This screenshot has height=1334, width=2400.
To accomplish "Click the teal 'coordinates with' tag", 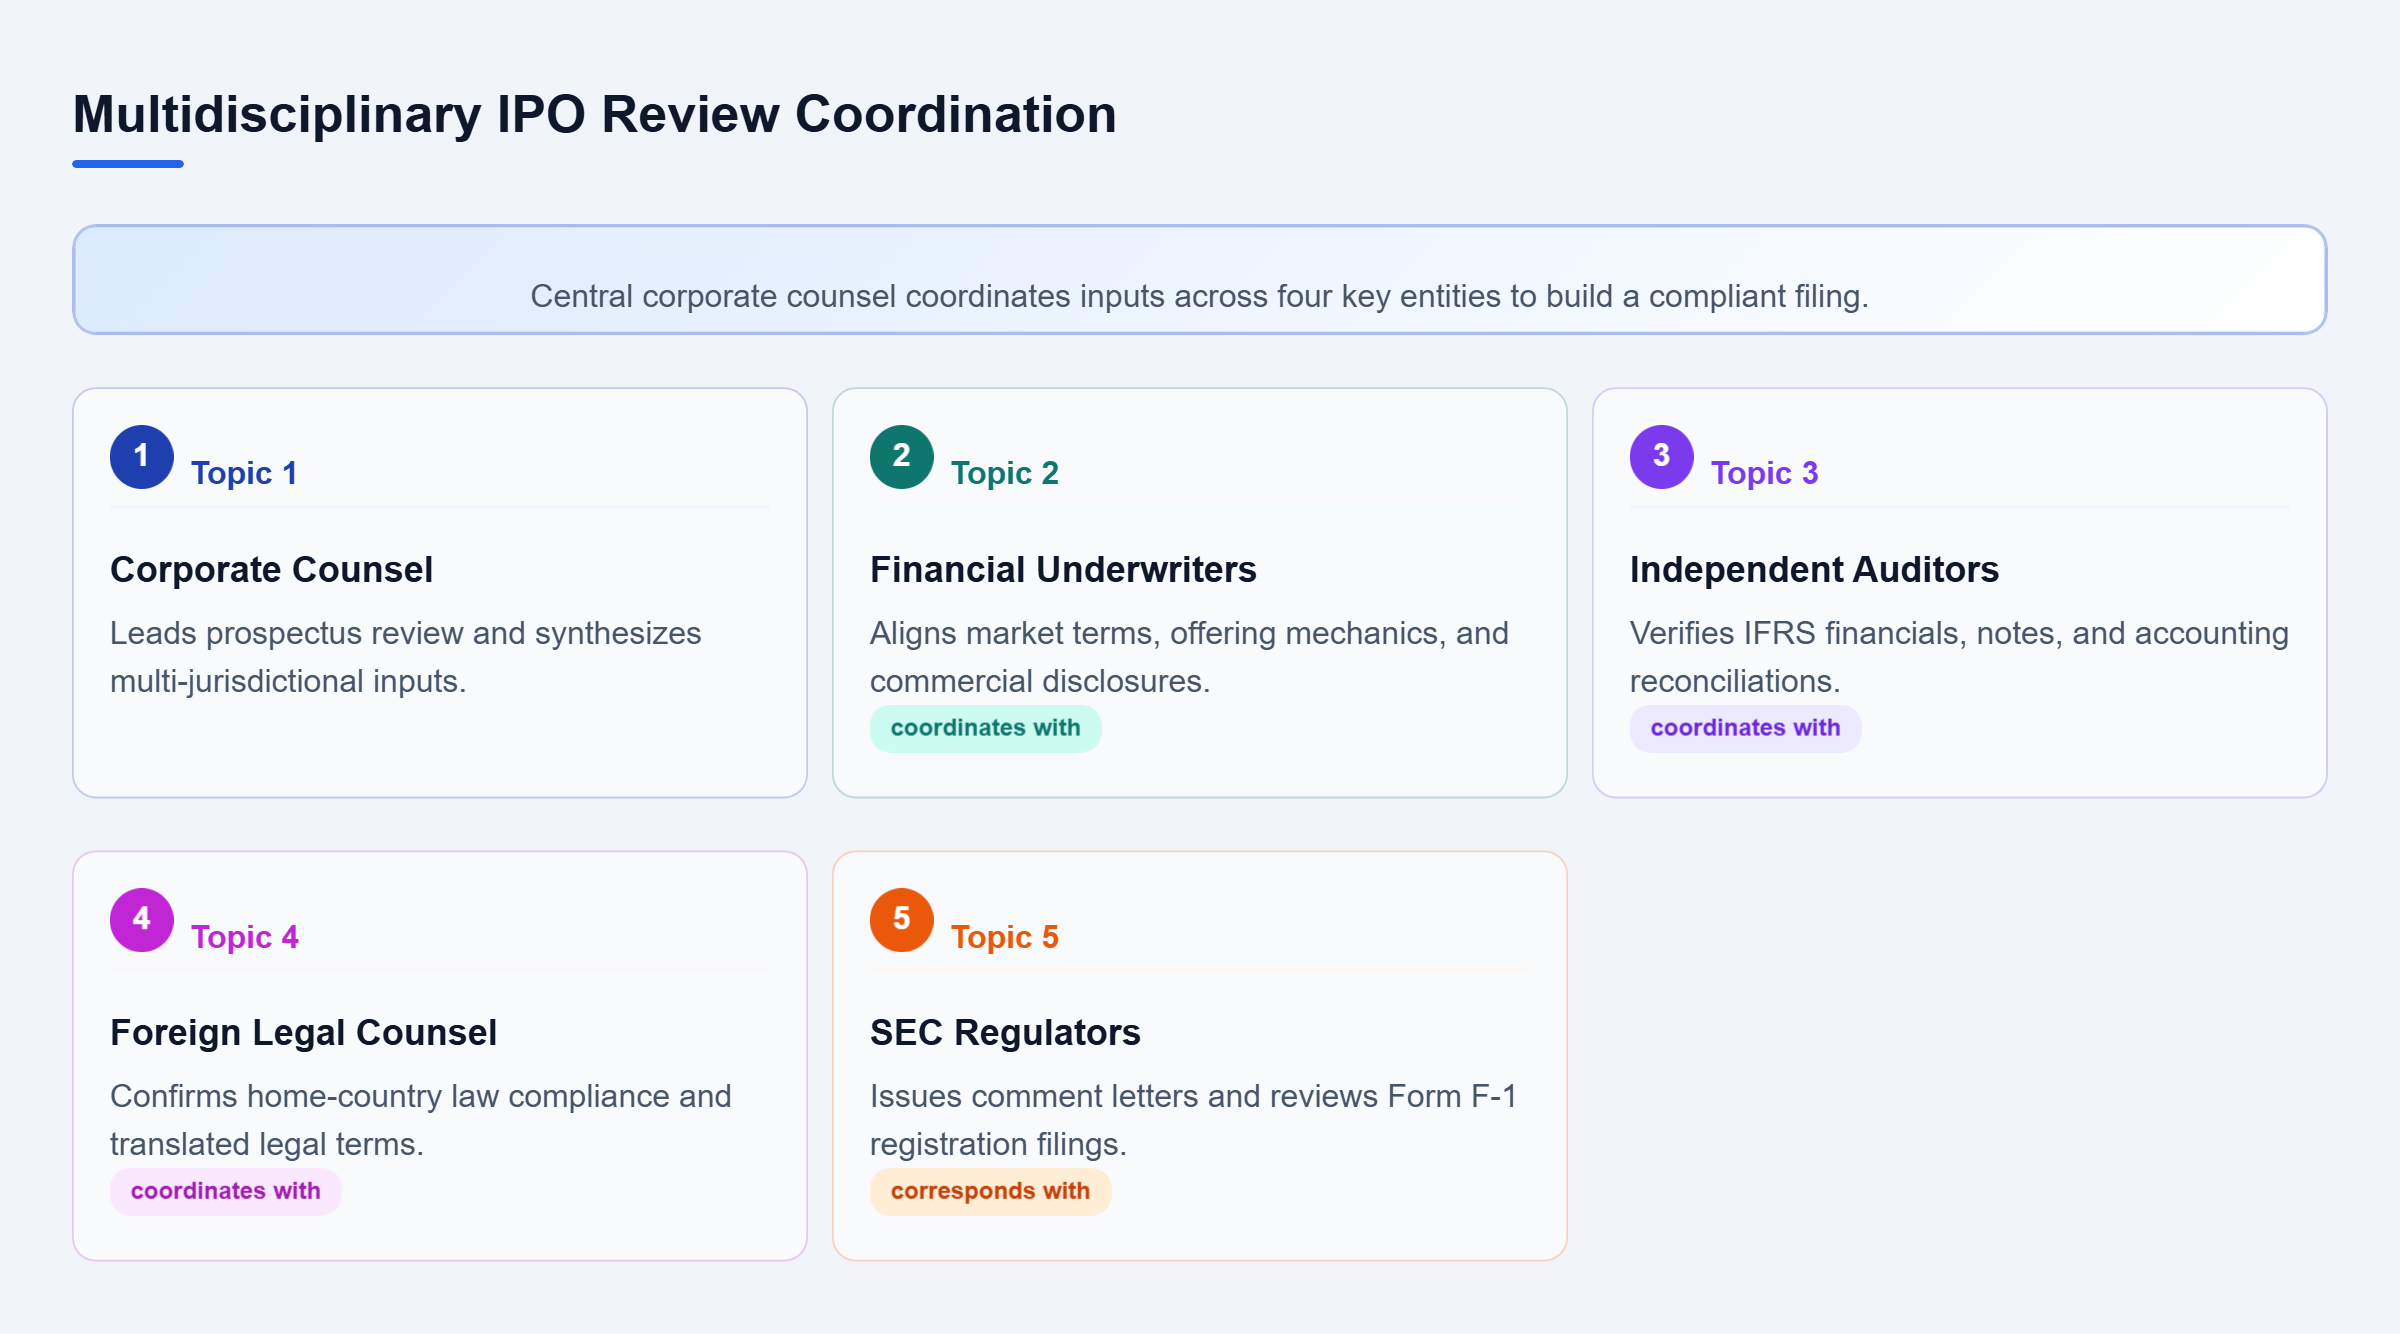I will [x=986, y=728].
